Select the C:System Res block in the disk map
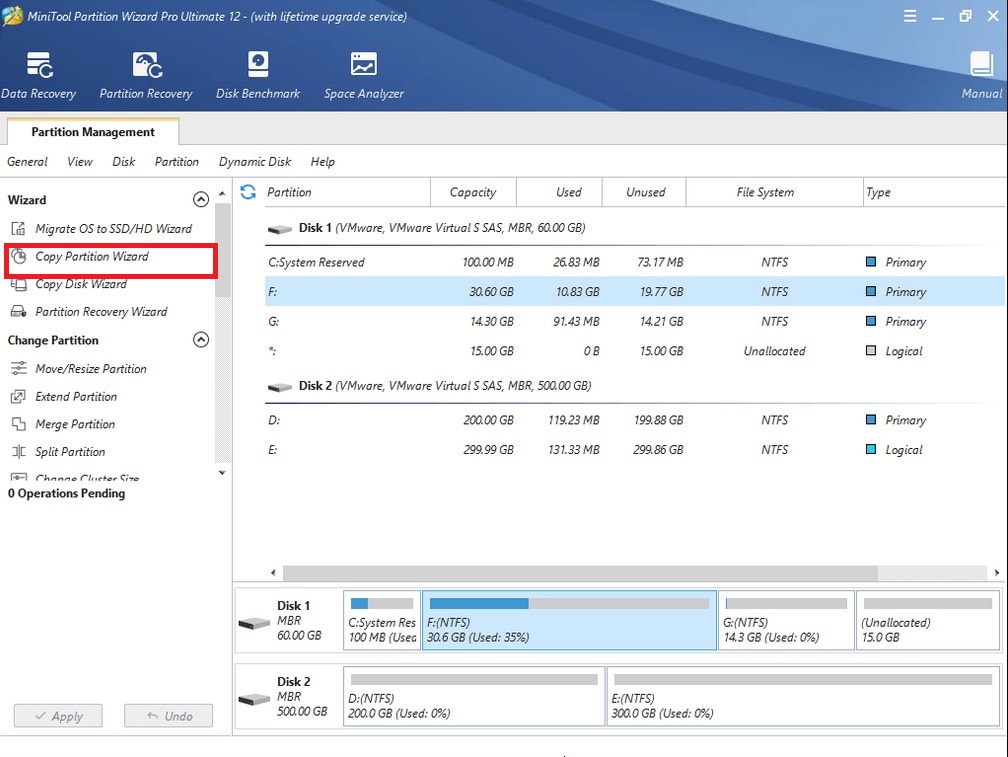Screen dimensions: 1008x757 pos(382,621)
